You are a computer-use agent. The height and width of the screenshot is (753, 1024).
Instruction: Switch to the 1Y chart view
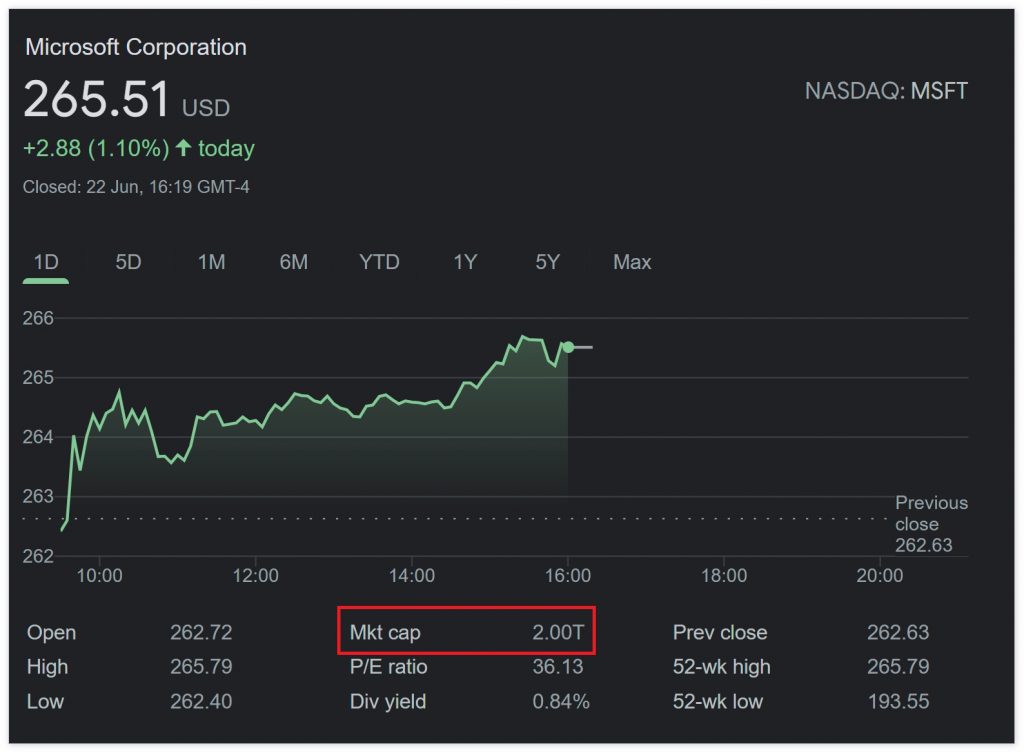pyautogui.click(x=465, y=262)
